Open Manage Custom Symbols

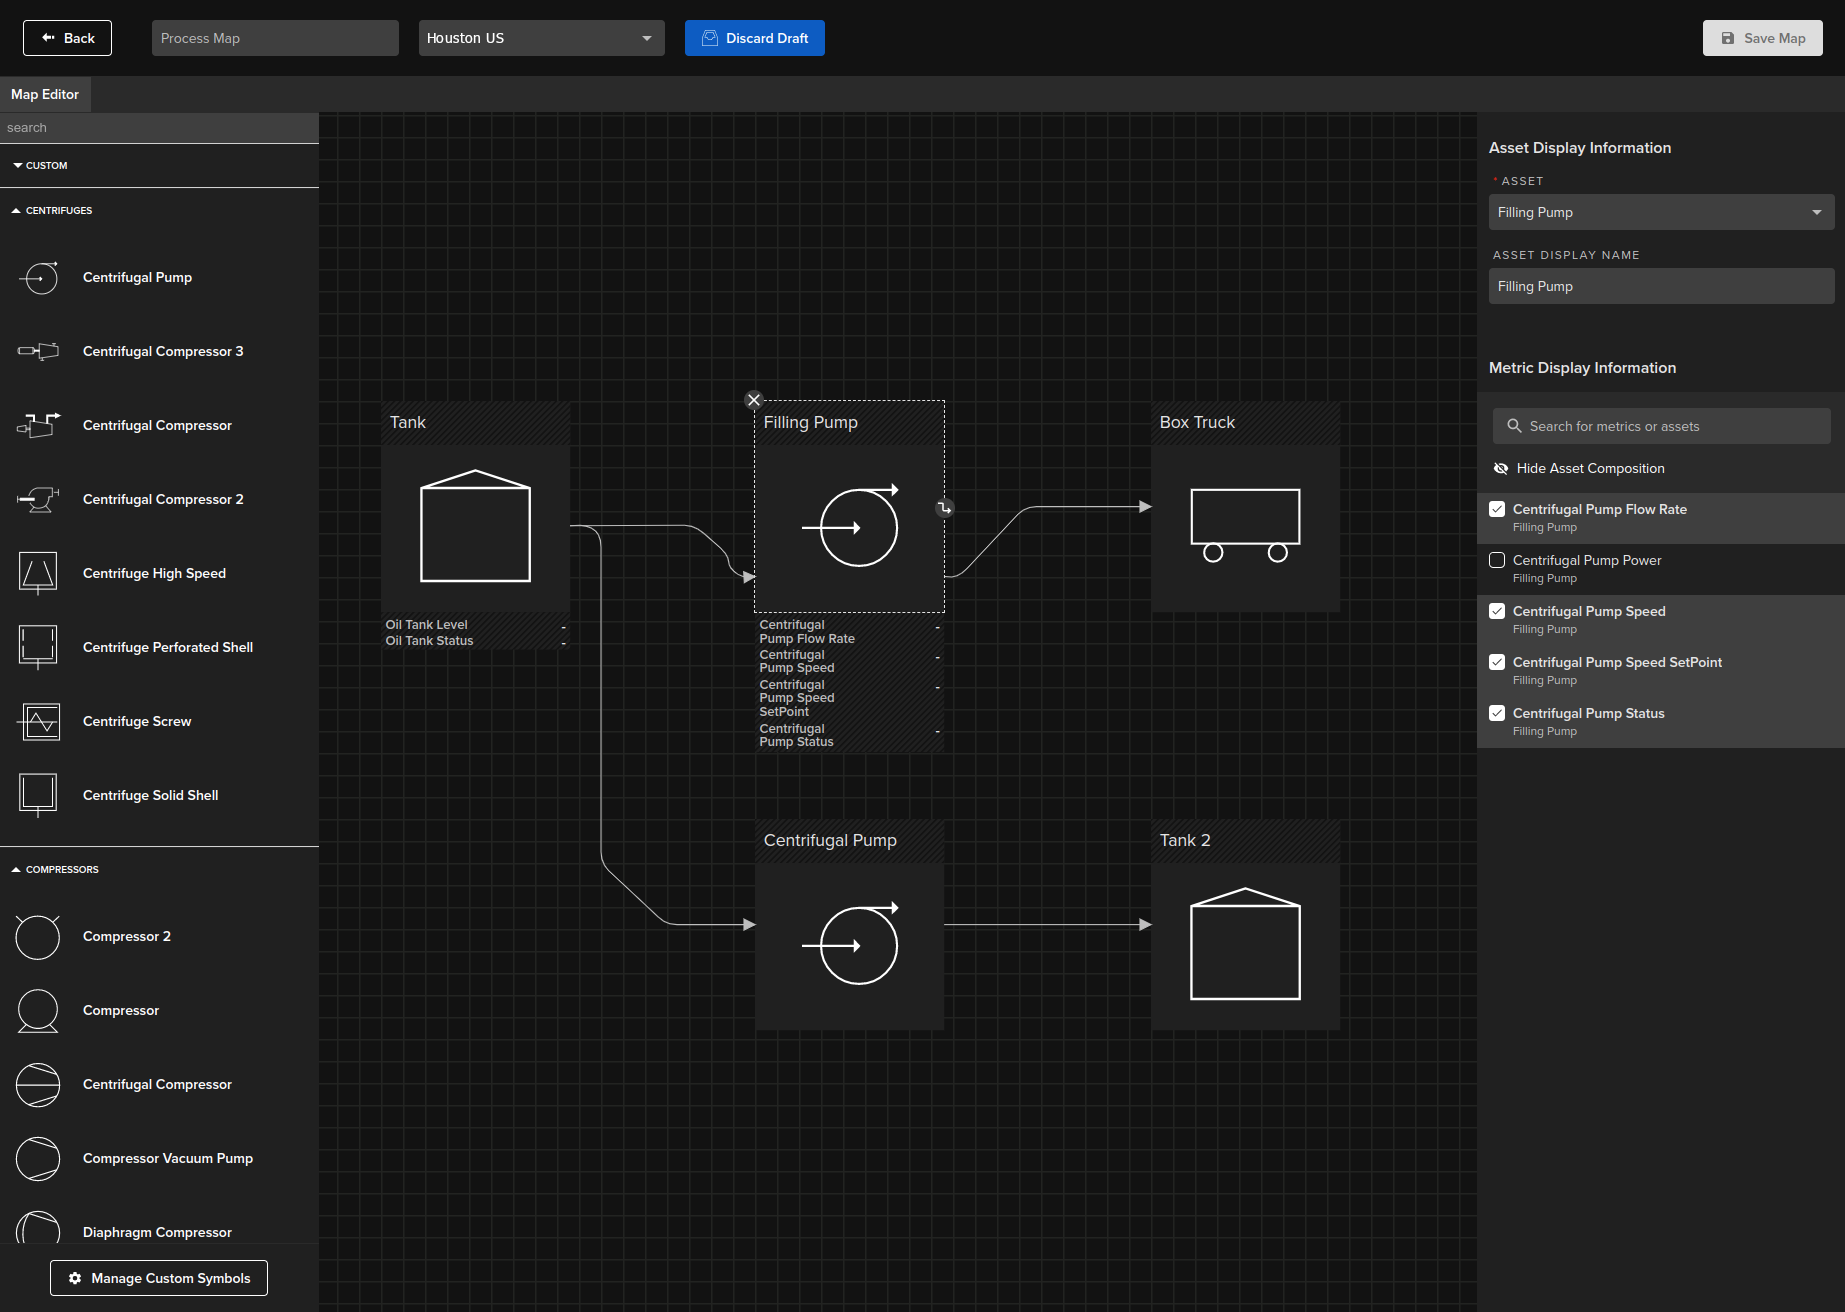159,1278
